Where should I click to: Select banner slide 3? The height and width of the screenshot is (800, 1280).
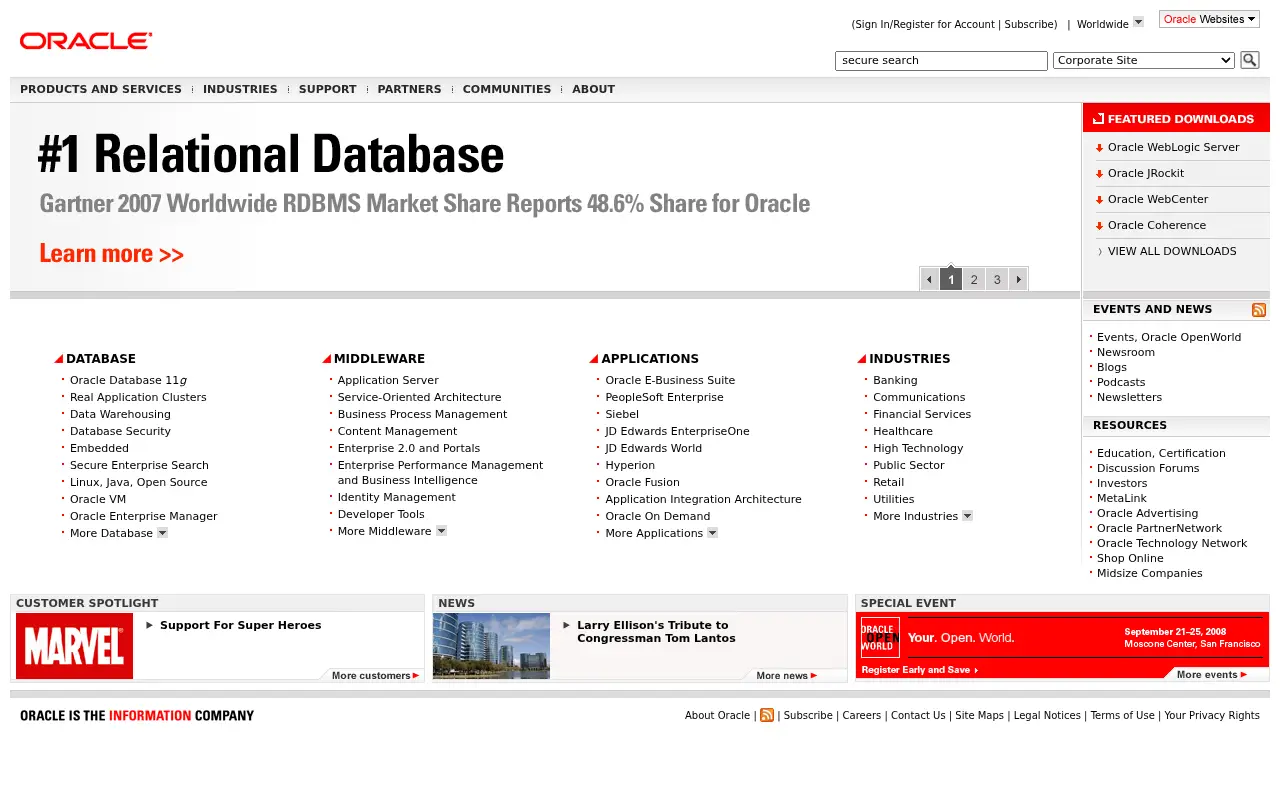997,279
